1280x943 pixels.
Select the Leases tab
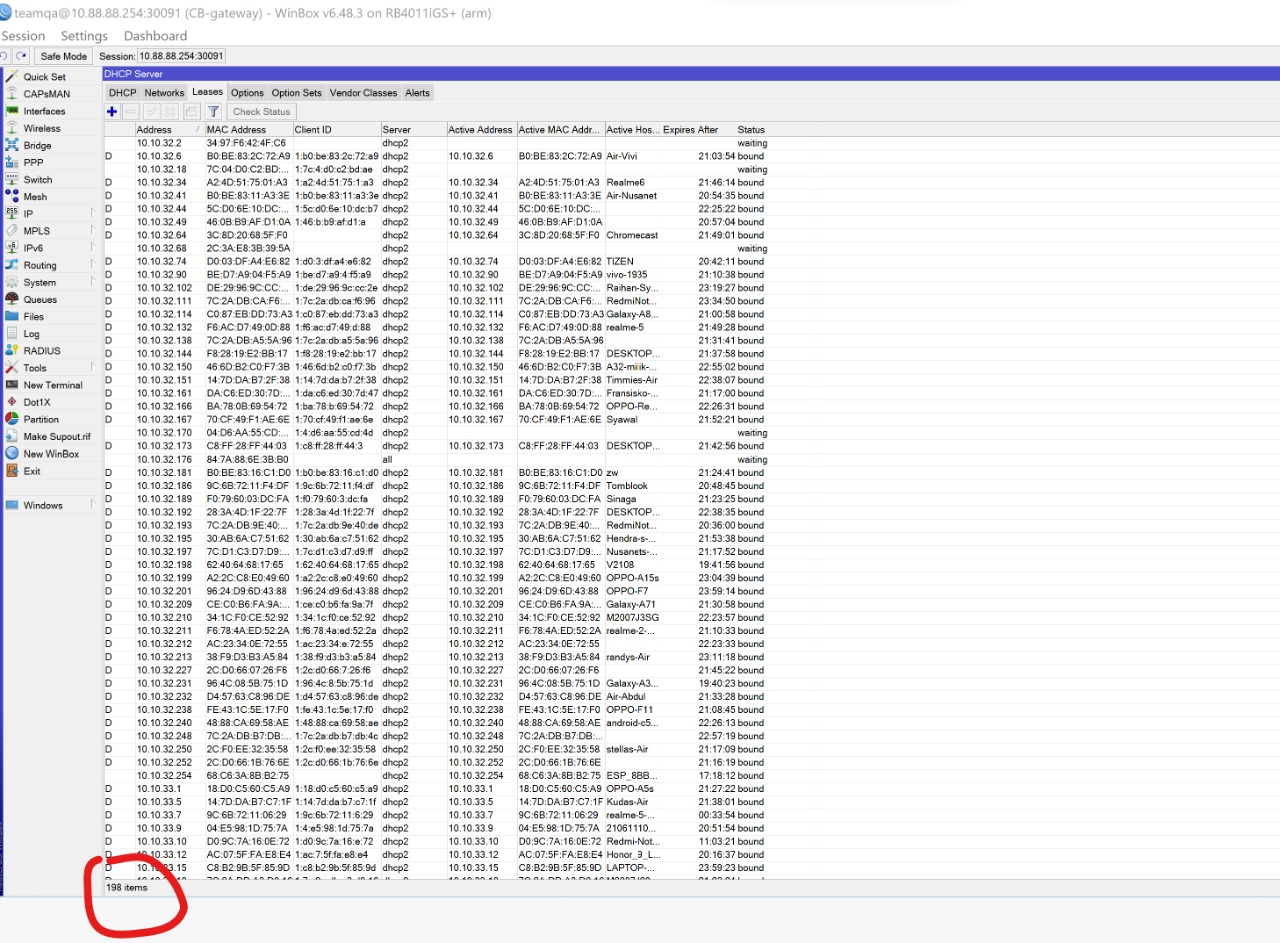208,92
